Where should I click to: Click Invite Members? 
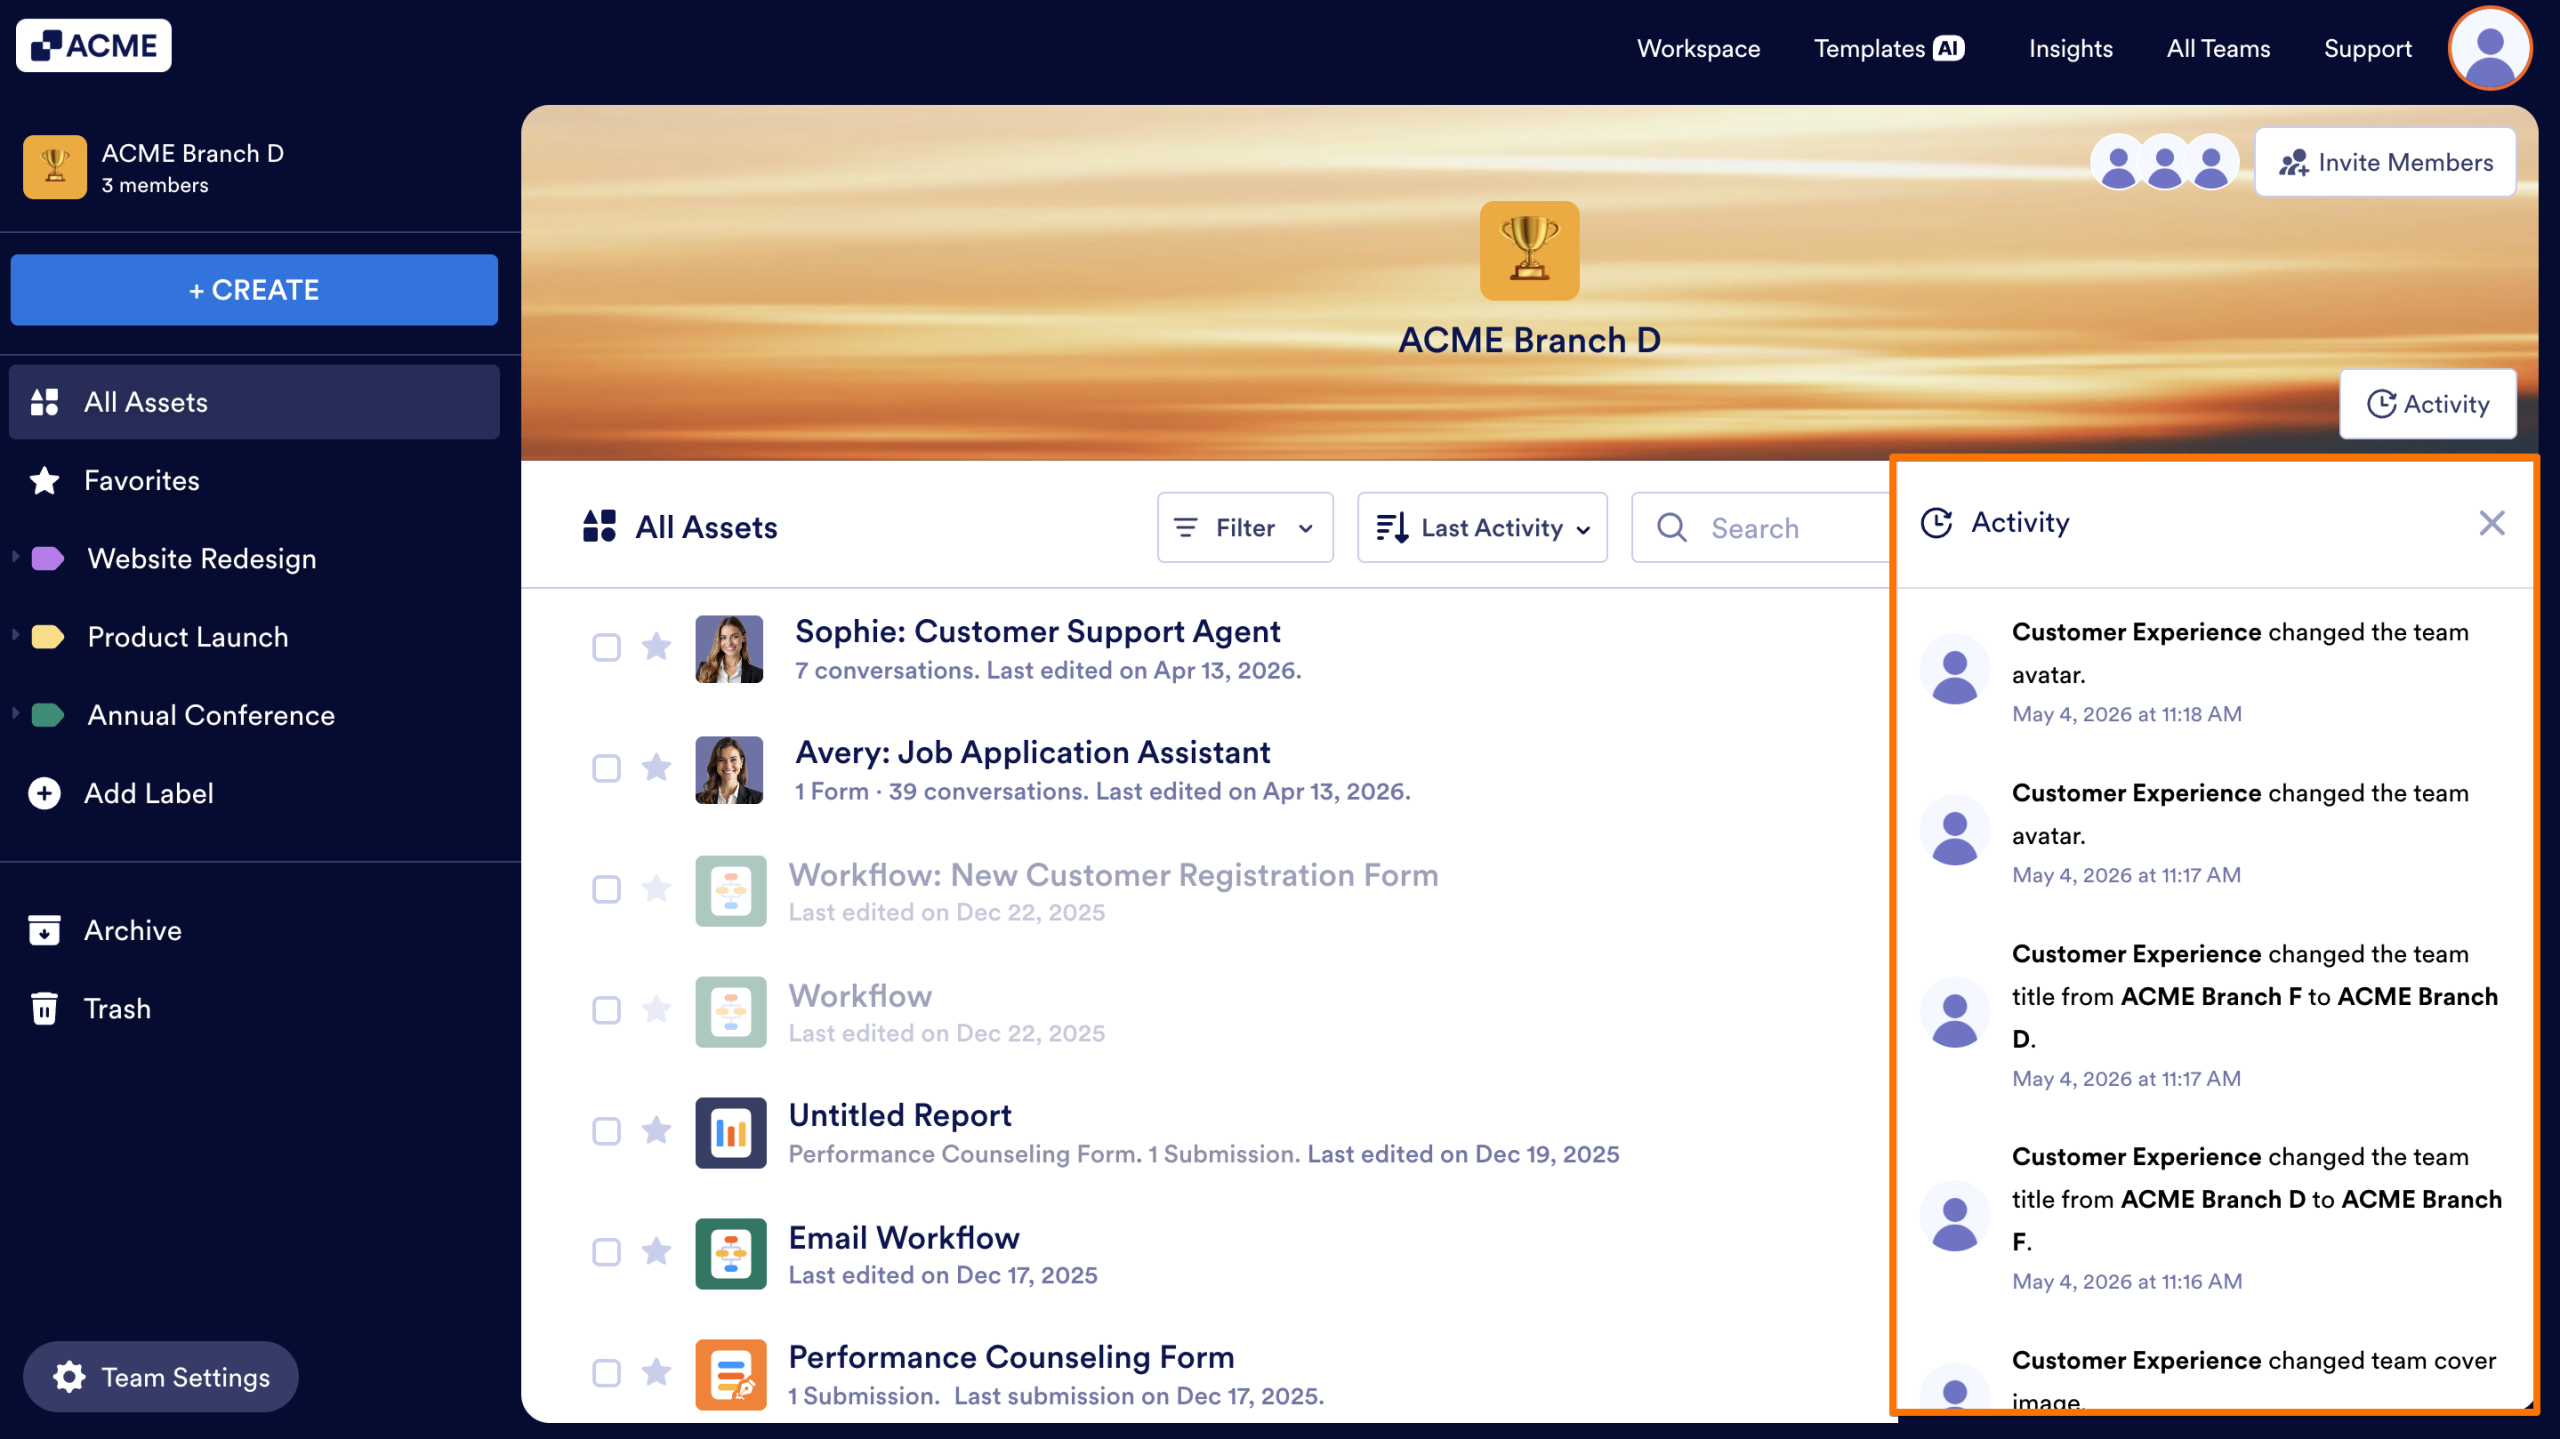coord(2385,162)
